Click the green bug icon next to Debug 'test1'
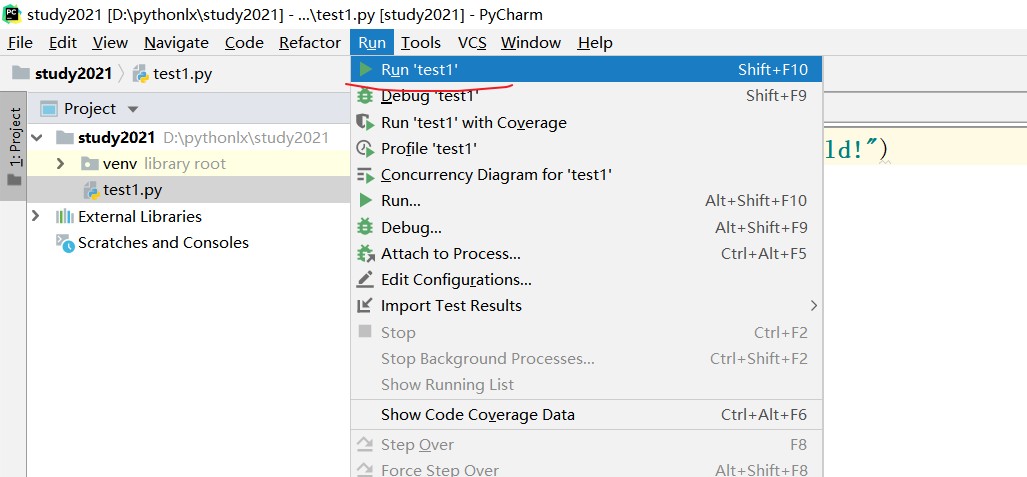 click(x=365, y=96)
